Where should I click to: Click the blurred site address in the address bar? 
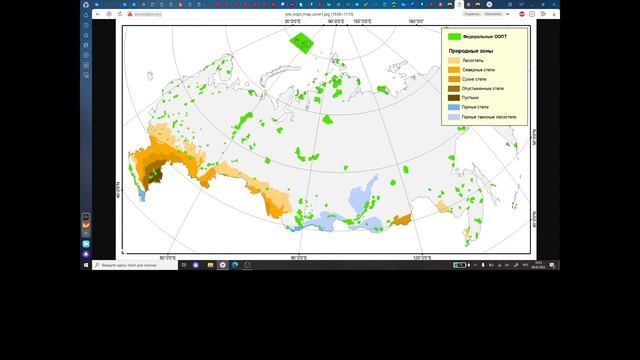tap(148, 14)
